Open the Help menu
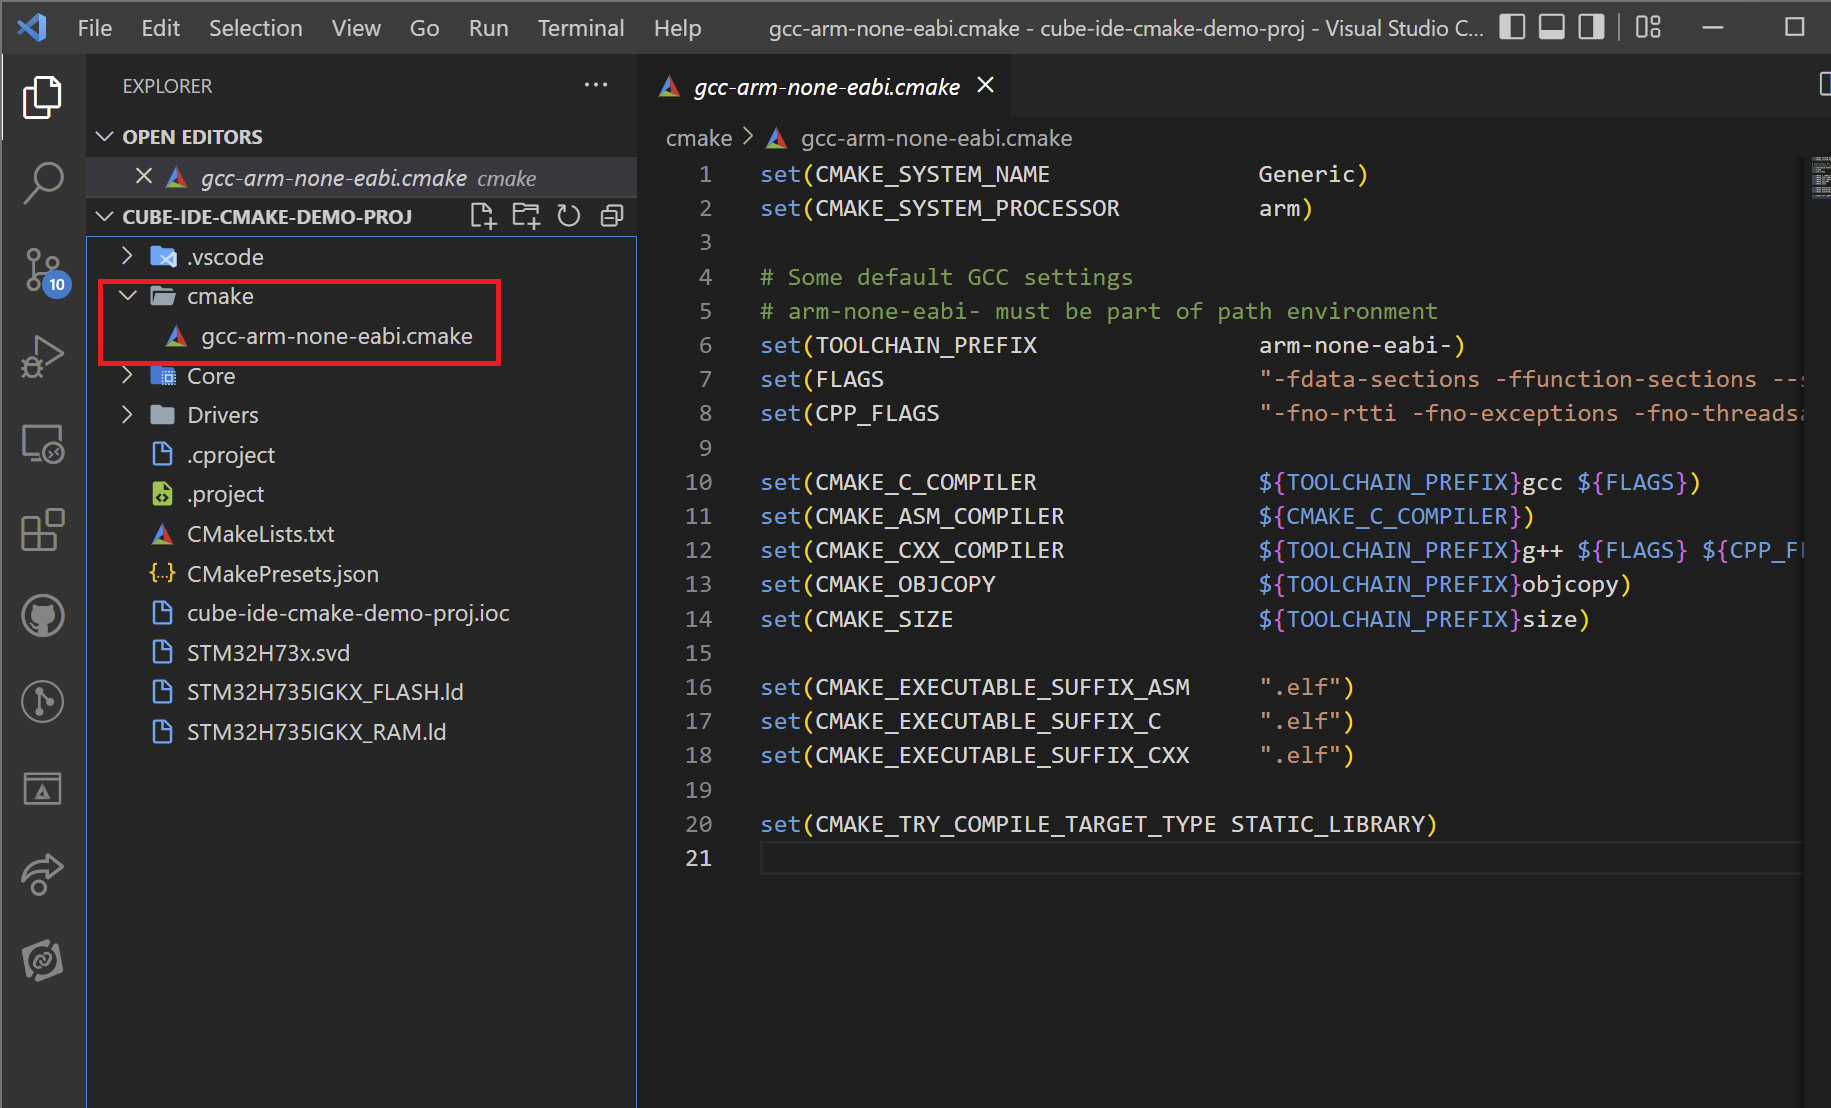Image resolution: width=1831 pixels, height=1108 pixels. 678,28
